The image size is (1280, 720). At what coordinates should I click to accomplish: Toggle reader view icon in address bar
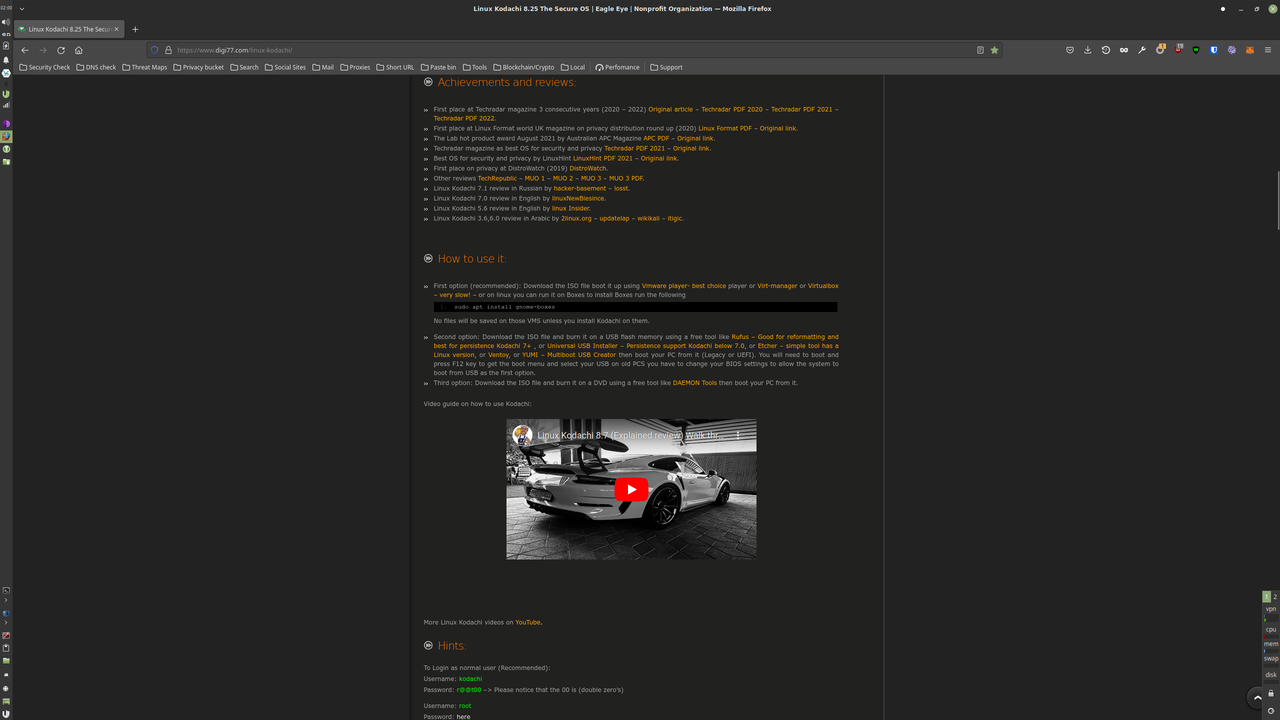980,50
